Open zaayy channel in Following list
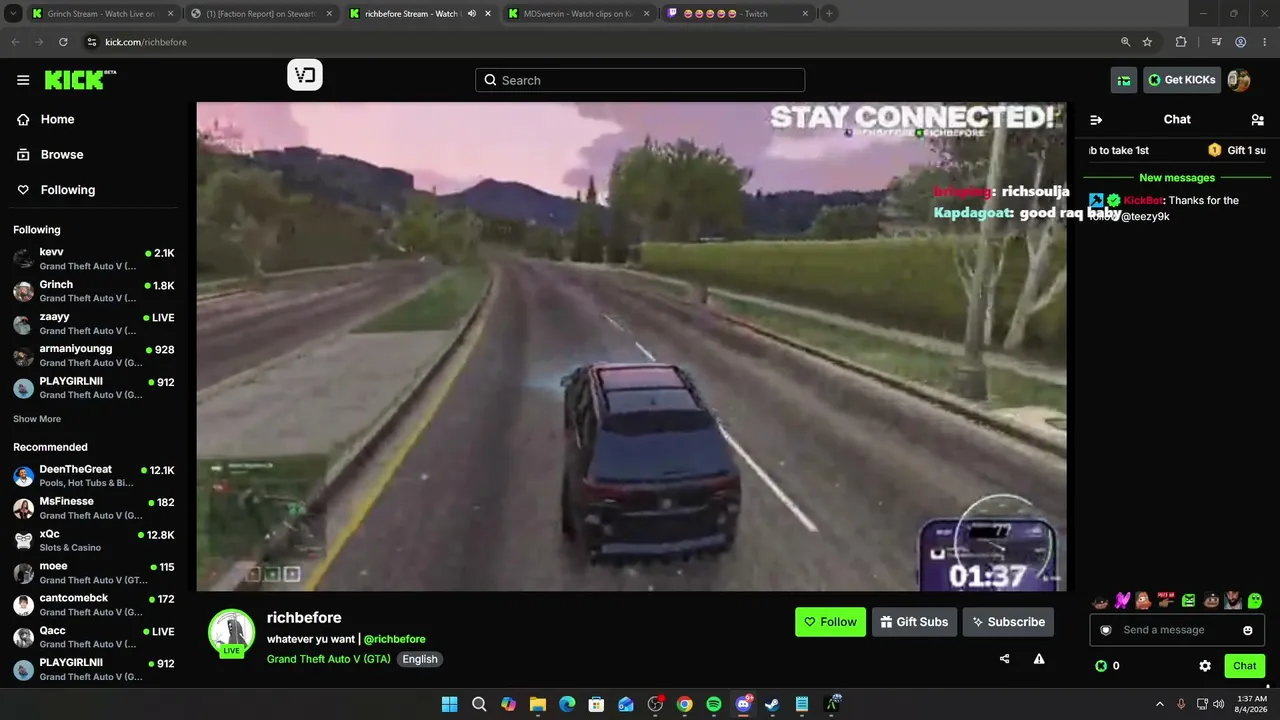The width and height of the screenshot is (1280, 720). (94, 323)
